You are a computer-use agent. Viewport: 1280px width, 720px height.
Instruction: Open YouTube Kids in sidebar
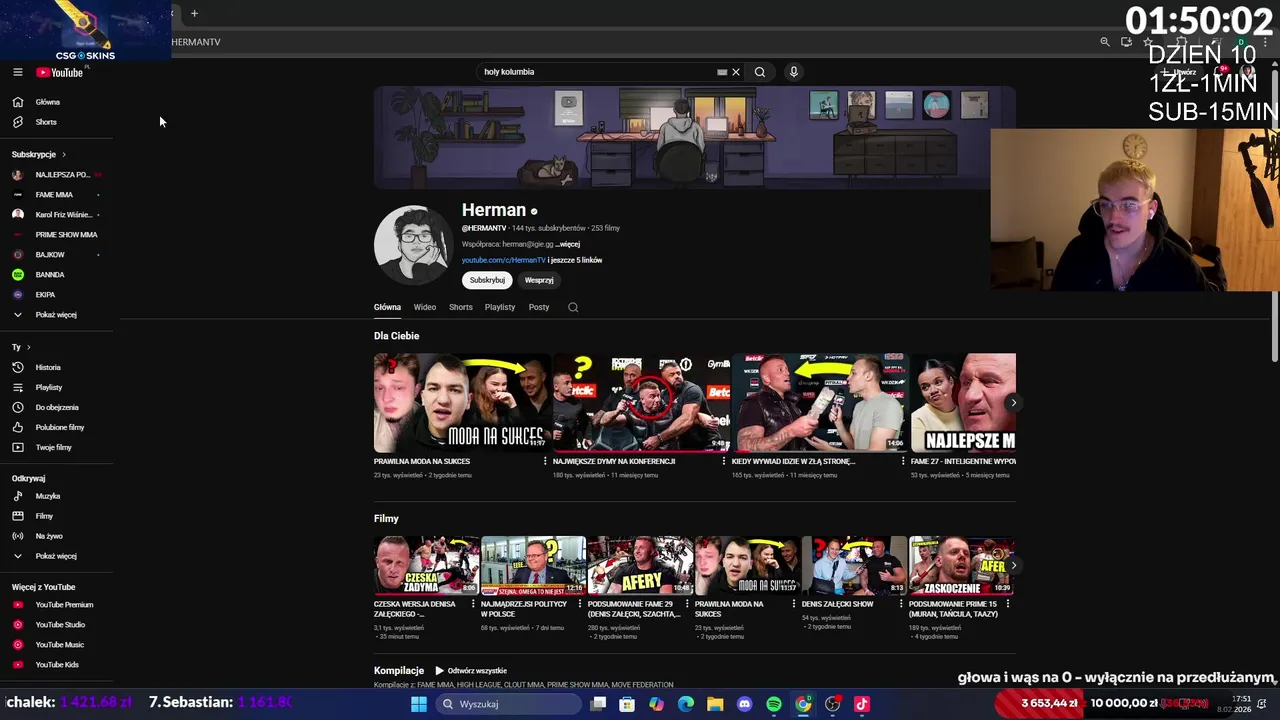click(56, 665)
